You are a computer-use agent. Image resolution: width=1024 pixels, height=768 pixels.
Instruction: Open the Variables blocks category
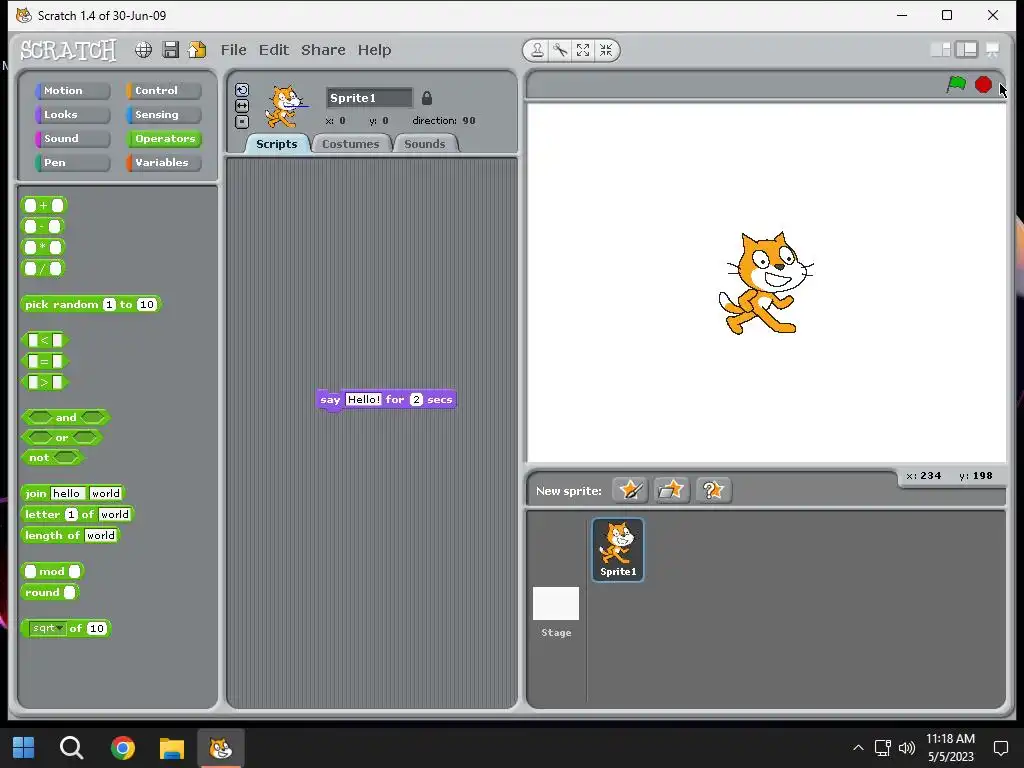[164, 163]
